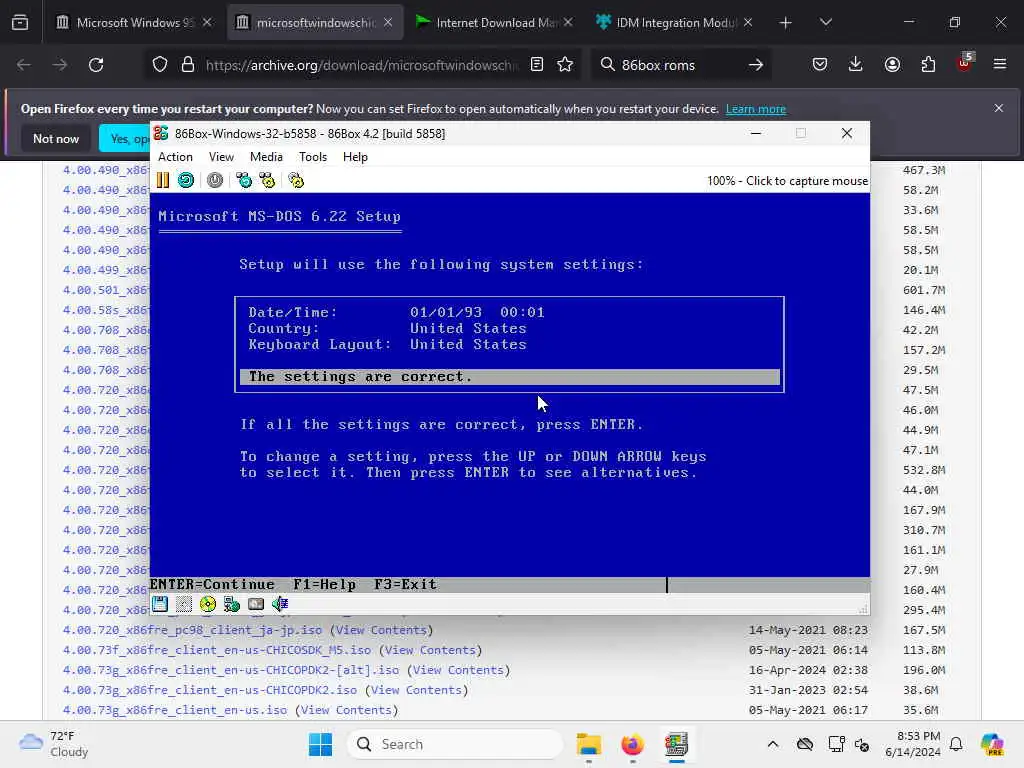Click the sound speaker status icon
1024x768 pixels.
(x=280, y=604)
